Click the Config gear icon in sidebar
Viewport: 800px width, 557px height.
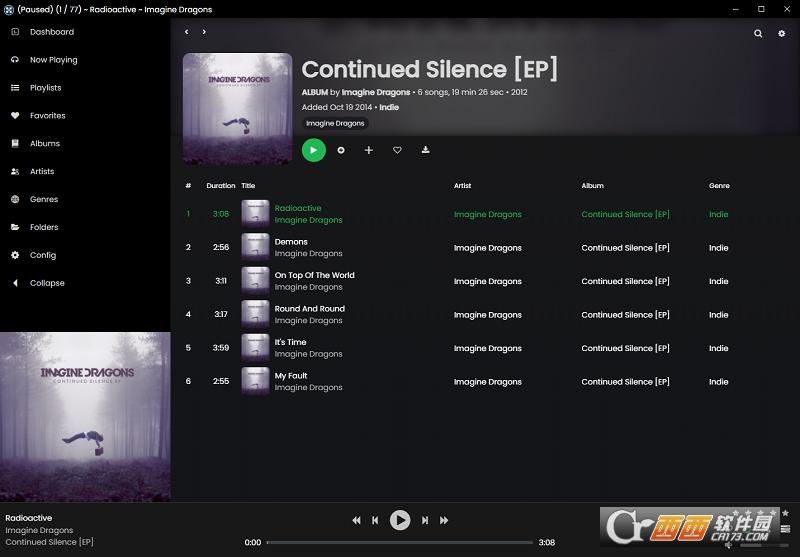15,255
